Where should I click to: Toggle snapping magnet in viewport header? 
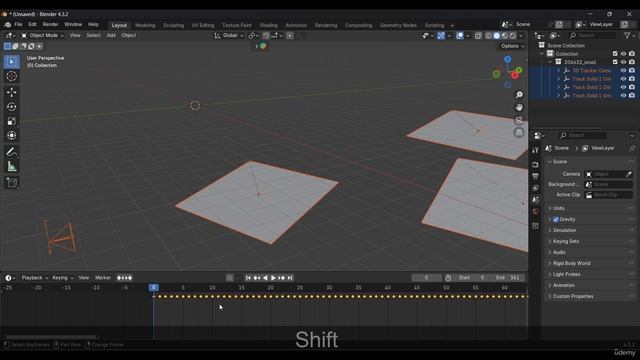point(266,36)
